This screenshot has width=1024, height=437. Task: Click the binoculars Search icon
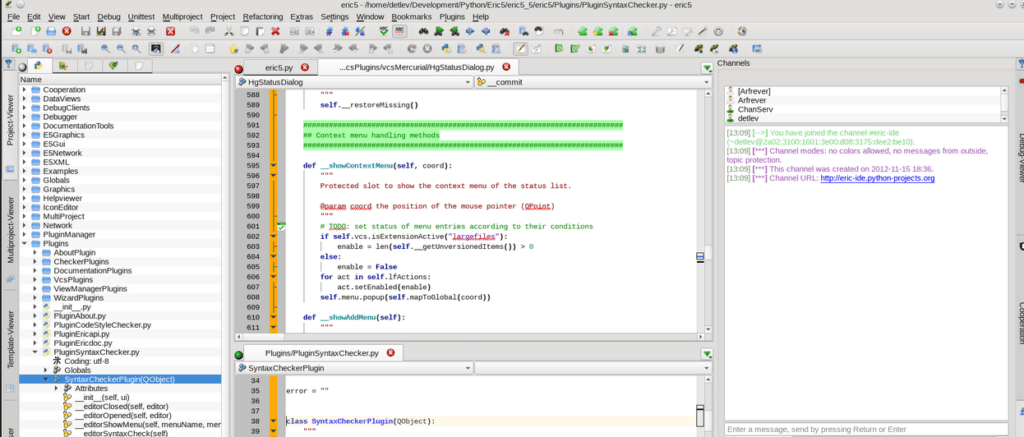424,31
